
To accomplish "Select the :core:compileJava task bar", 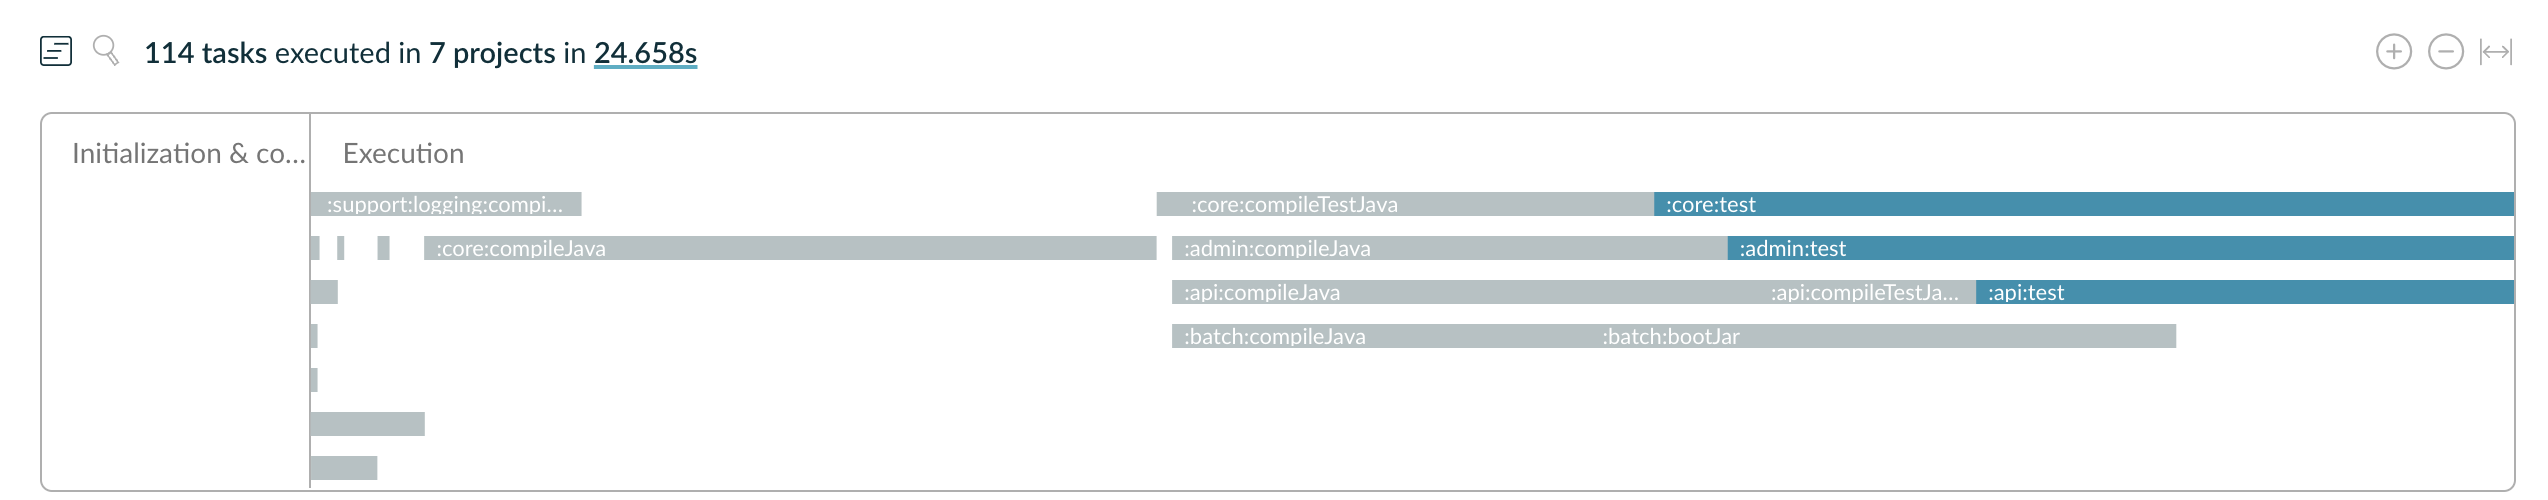I will click(790, 248).
